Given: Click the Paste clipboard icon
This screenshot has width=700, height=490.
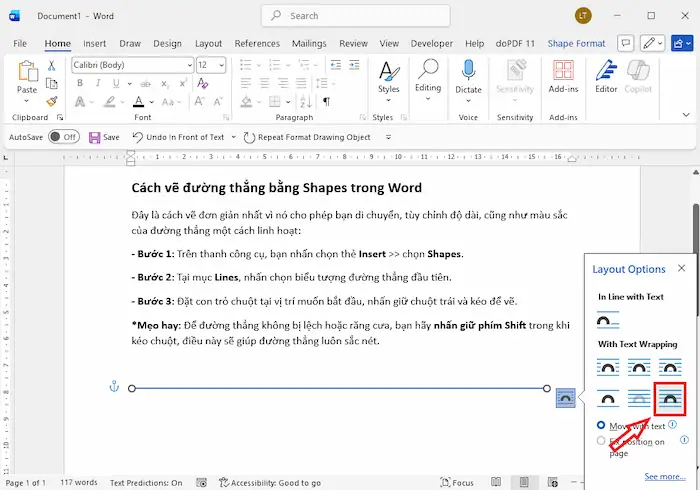Looking at the screenshot, I should click(x=27, y=78).
